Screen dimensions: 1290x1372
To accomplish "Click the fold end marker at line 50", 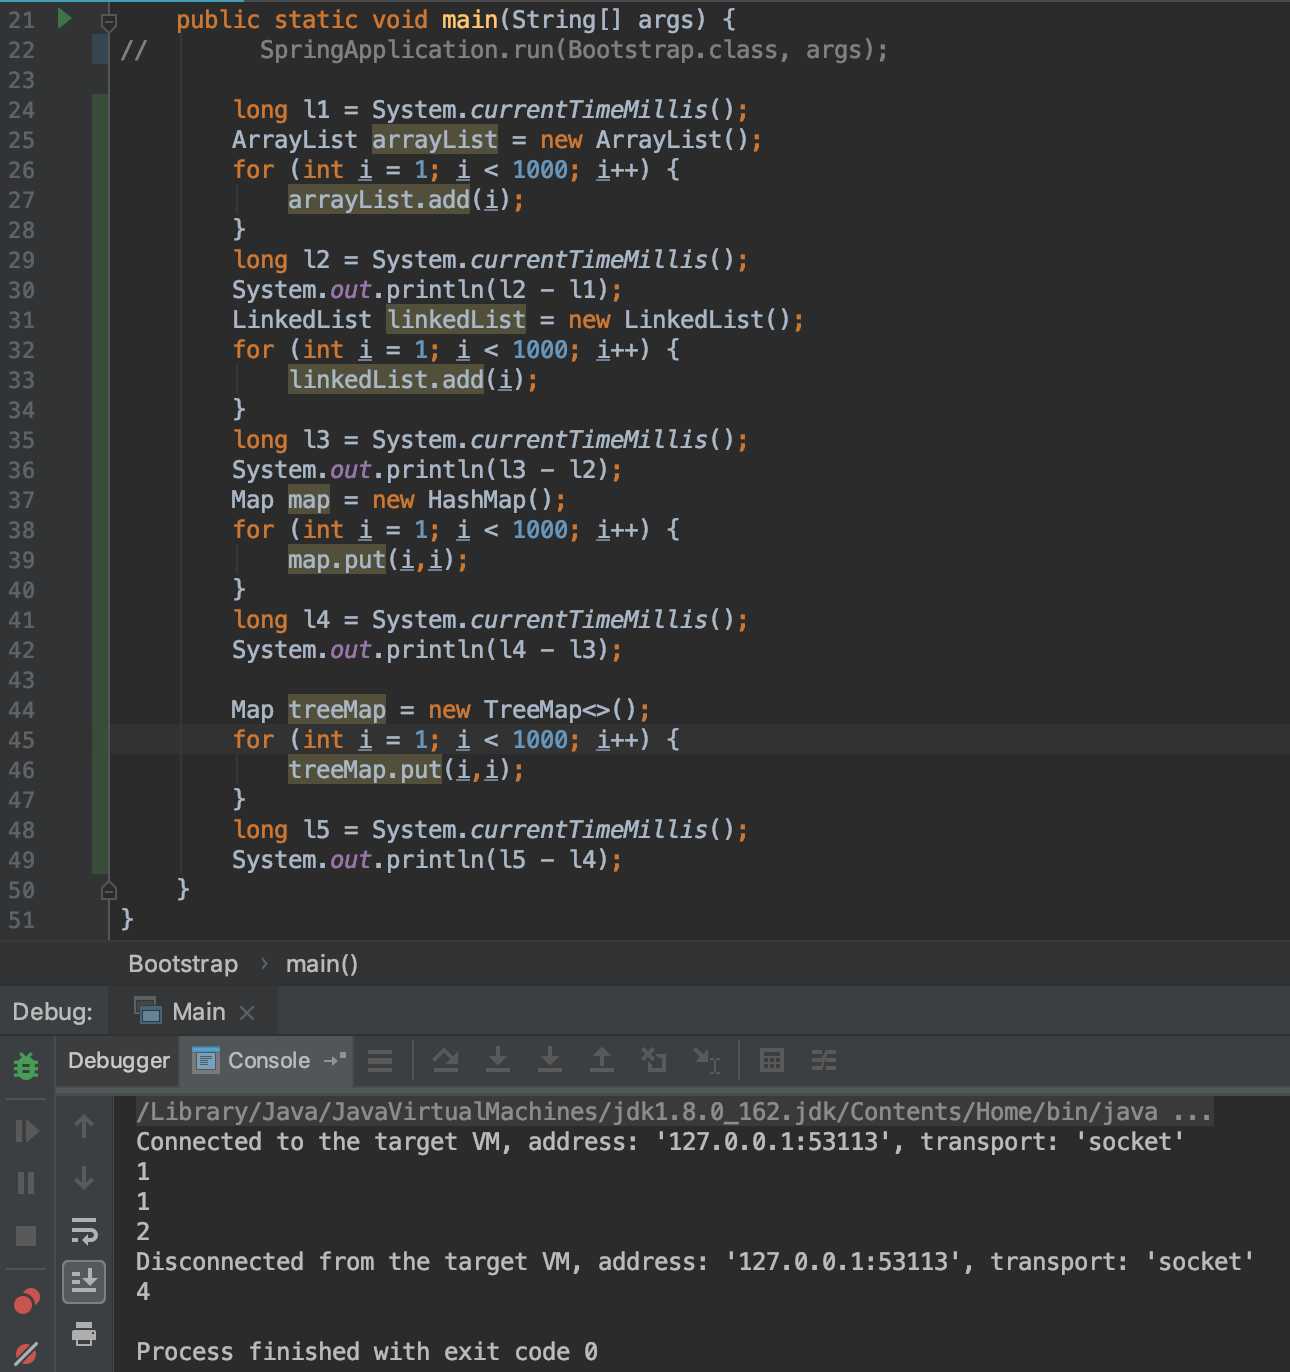I will click(x=109, y=889).
